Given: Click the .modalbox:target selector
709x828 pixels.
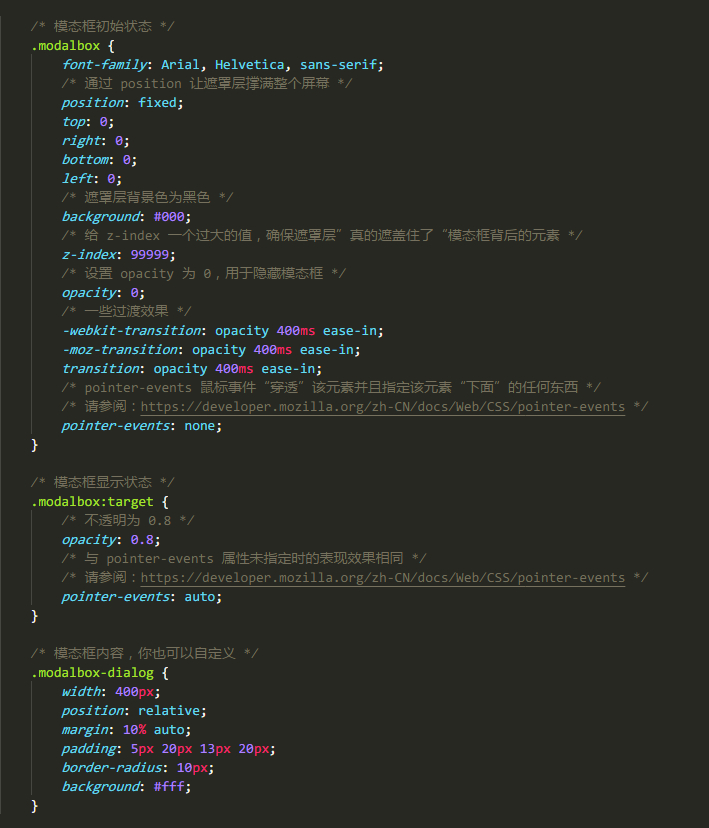Looking at the screenshot, I should pos(92,502).
